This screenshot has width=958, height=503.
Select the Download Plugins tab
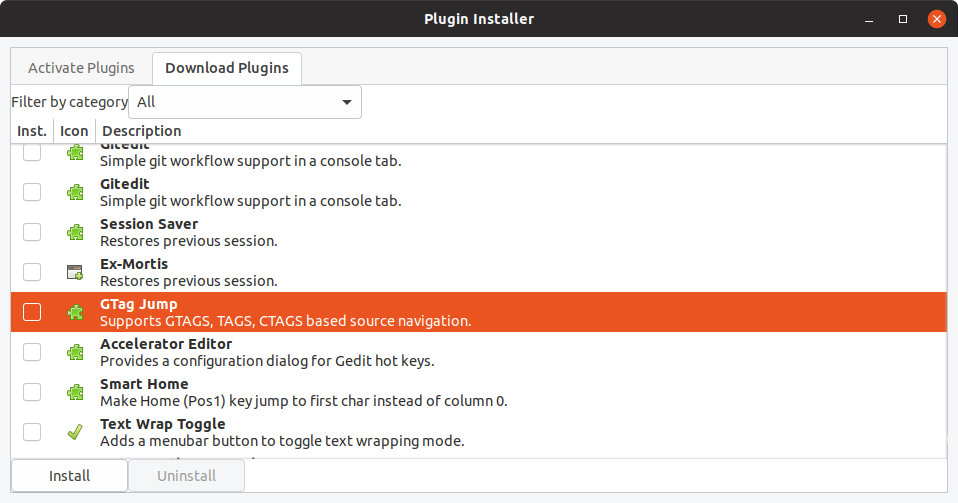pyautogui.click(x=227, y=68)
